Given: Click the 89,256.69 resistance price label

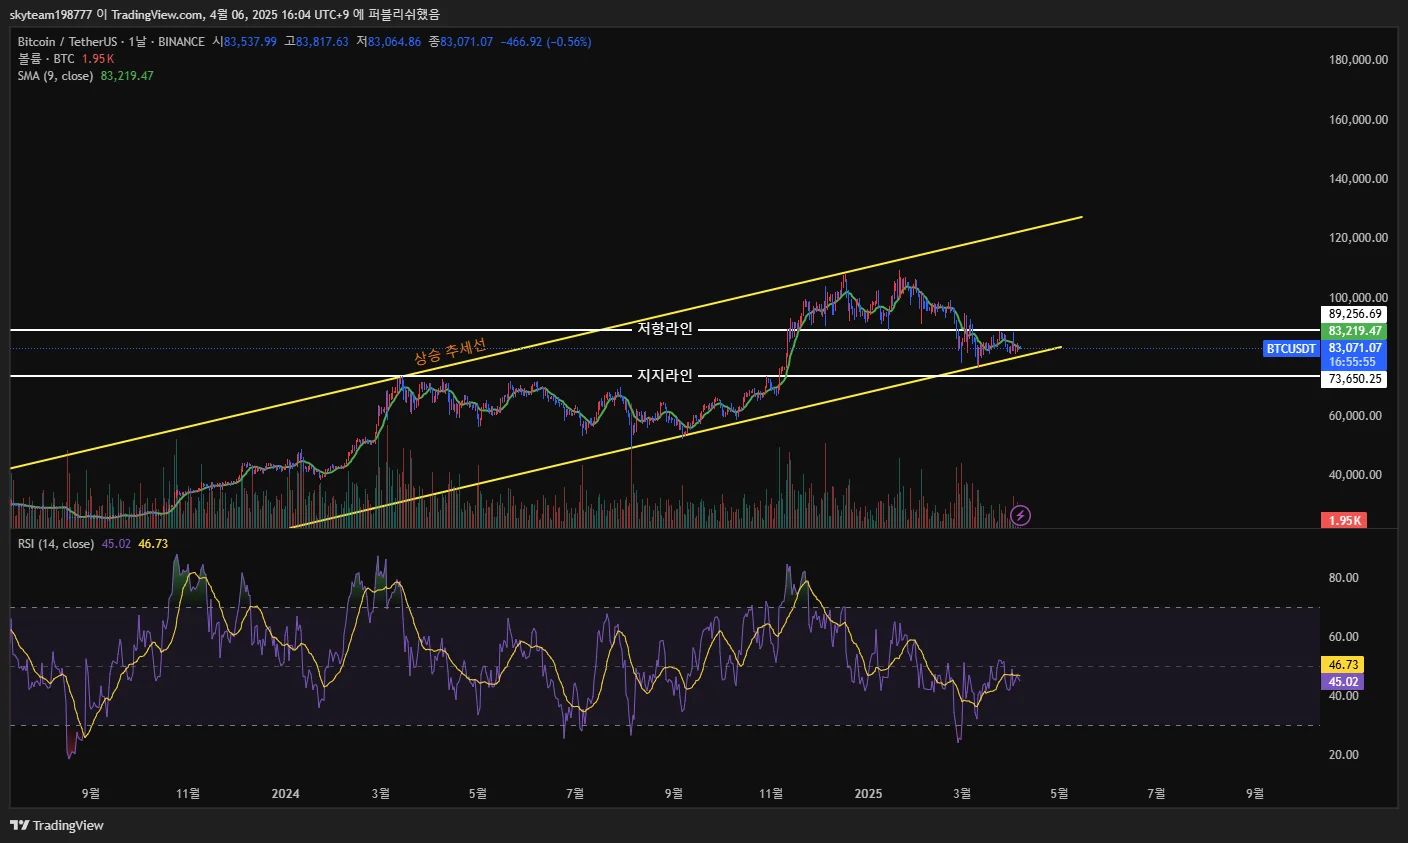Looking at the screenshot, I should 1355,314.
